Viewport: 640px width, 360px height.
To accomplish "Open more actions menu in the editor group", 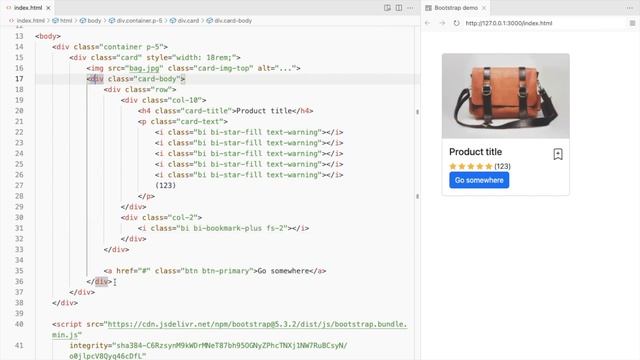I will [x=410, y=8].
